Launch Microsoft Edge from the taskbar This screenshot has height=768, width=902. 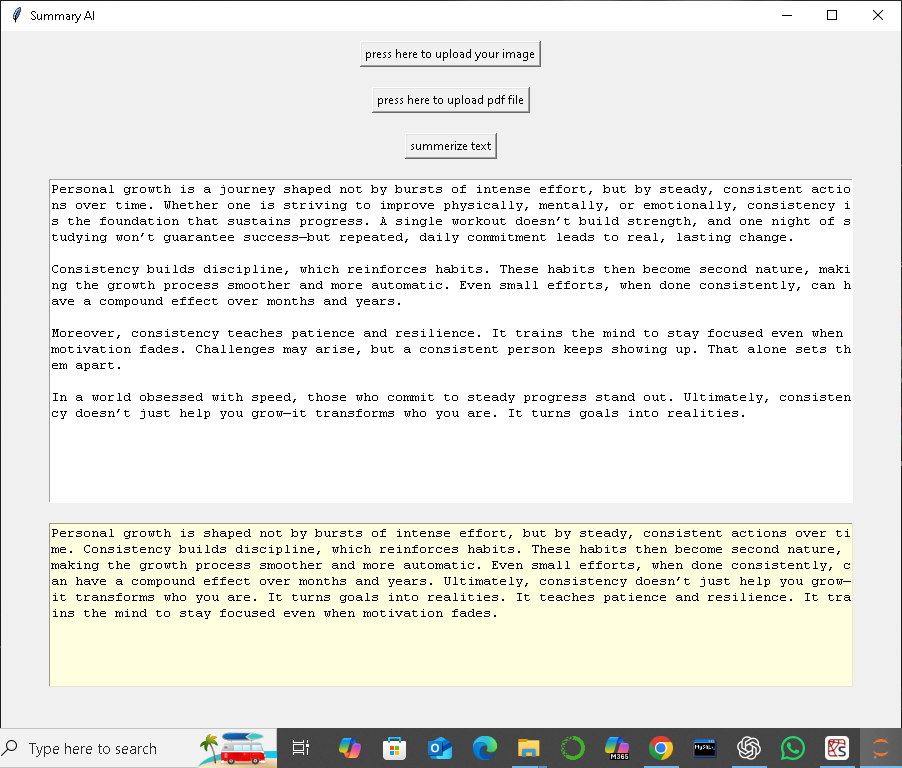(485, 748)
